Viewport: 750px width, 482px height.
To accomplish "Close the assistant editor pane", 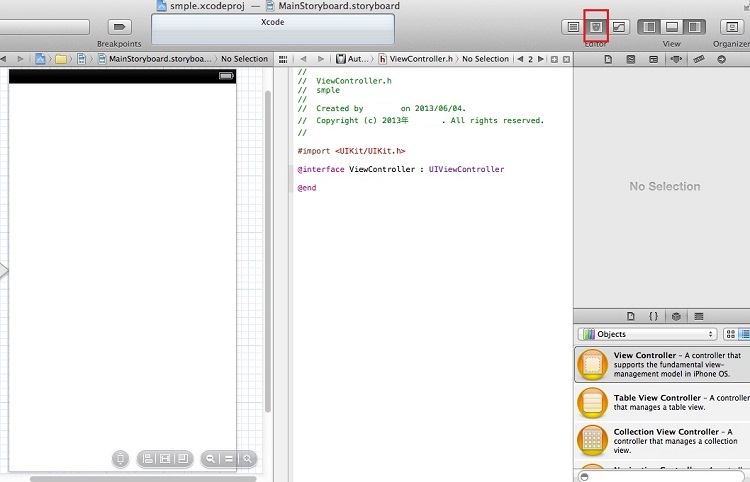I will point(566,59).
